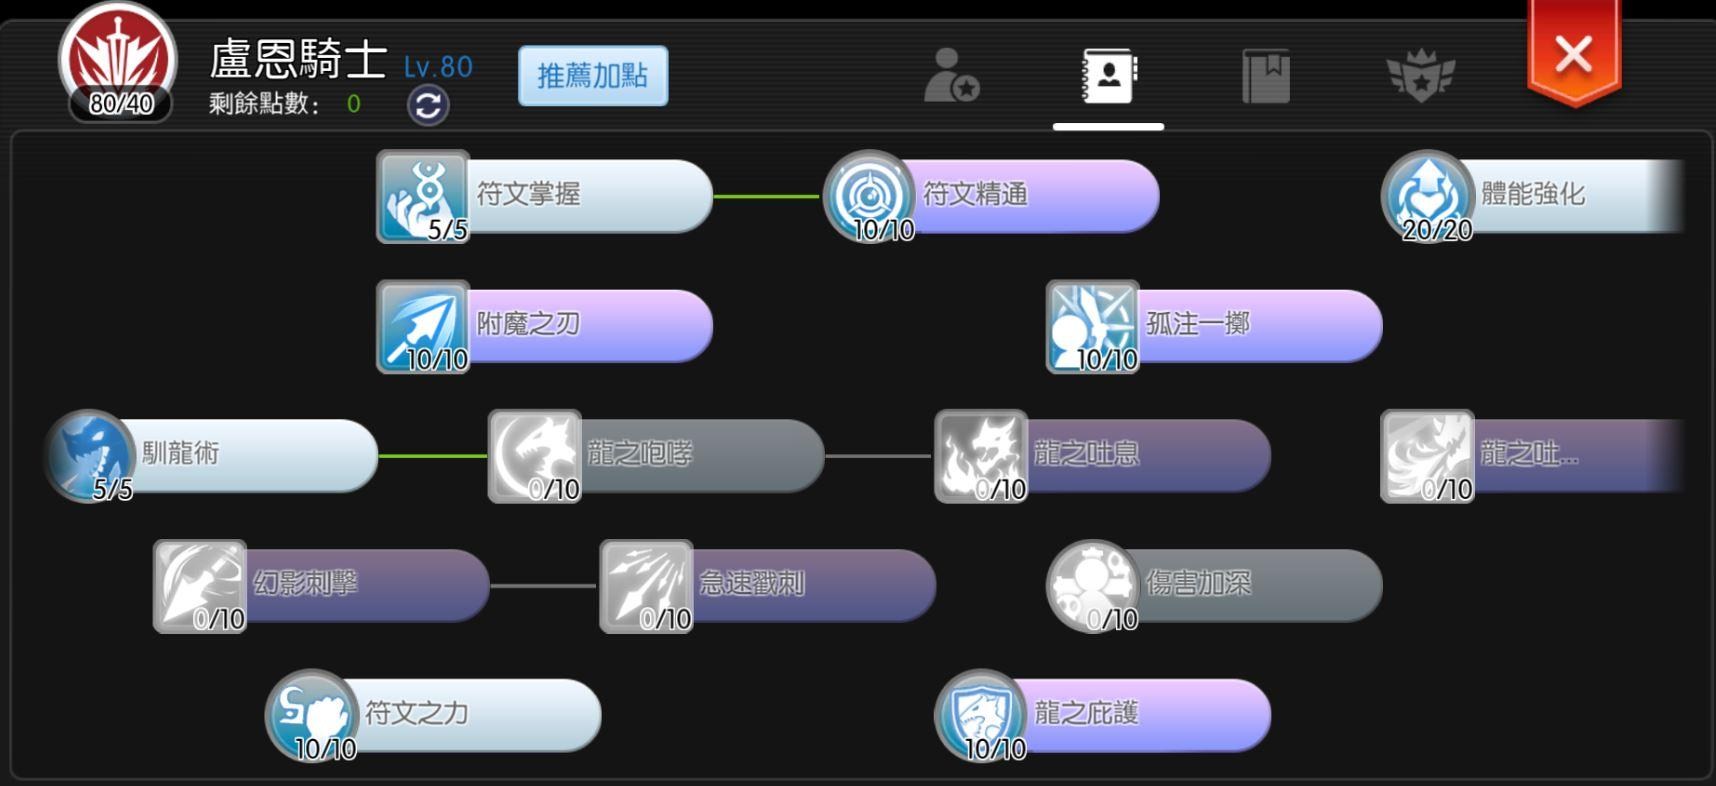Reset skill points with refresh icon
Screen dimensions: 1716x786
(x=428, y=105)
